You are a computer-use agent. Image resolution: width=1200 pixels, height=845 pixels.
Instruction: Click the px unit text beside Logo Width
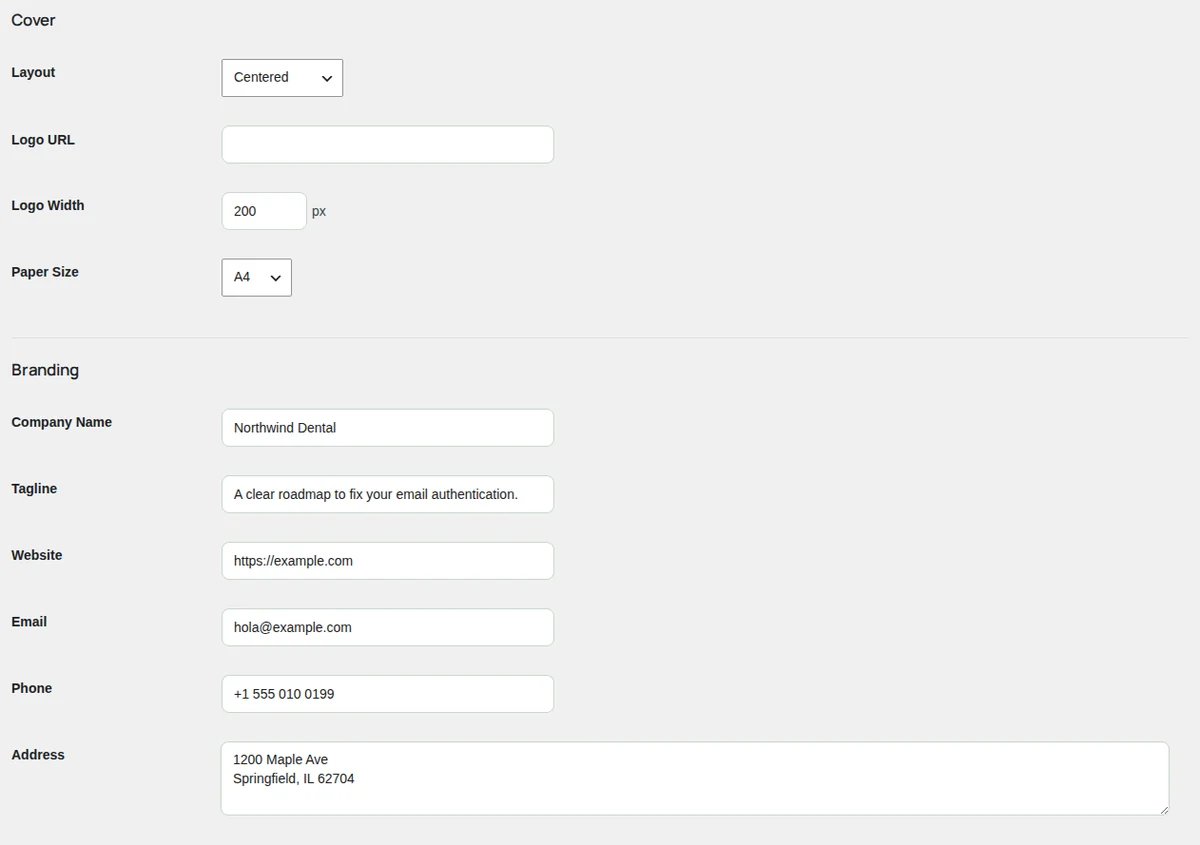tap(319, 212)
